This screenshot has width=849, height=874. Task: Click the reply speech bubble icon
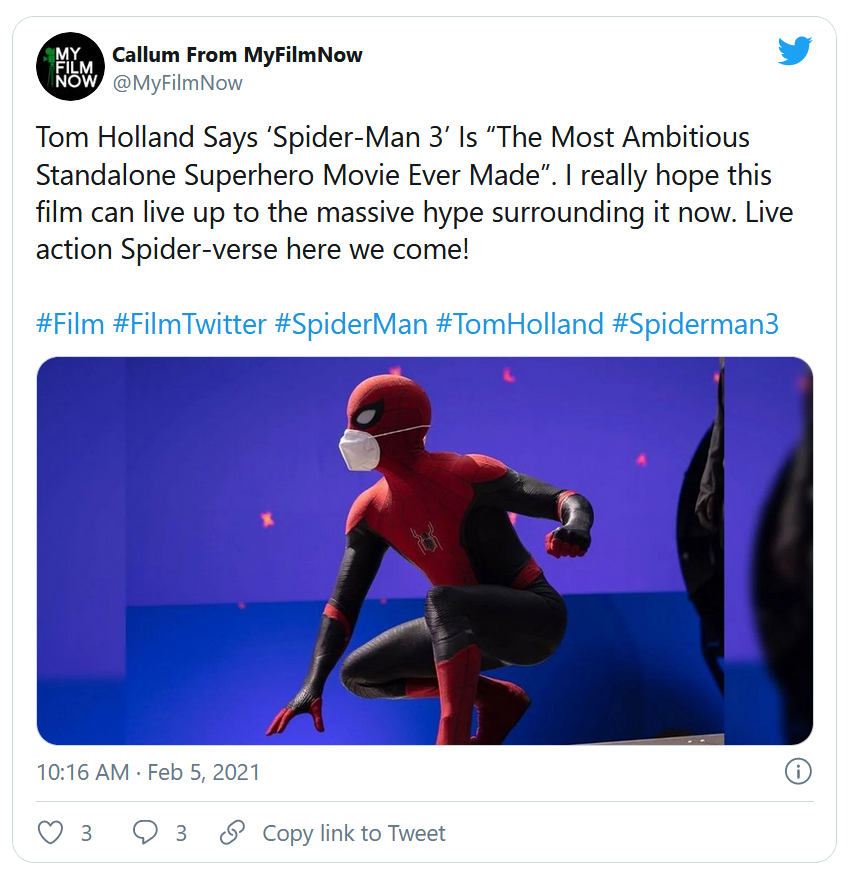(145, 833)
